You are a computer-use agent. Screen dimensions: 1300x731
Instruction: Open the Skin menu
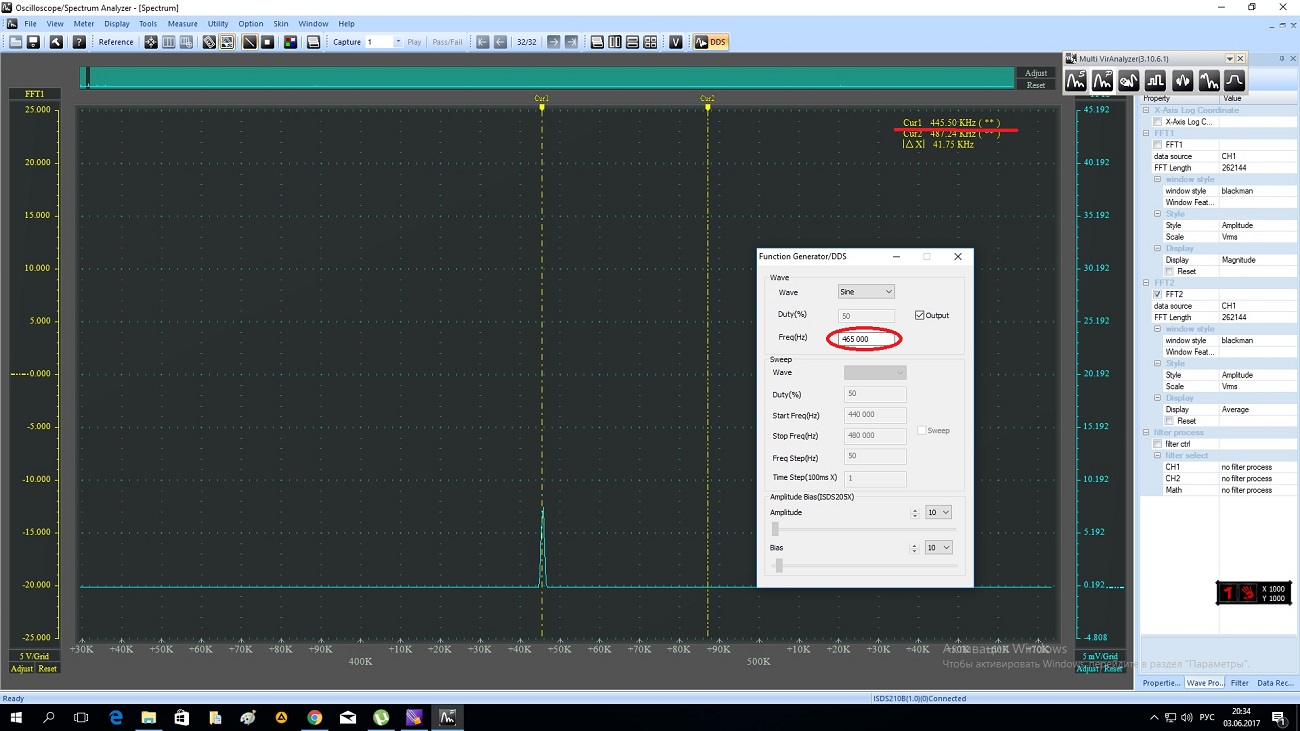pos(281,24)
